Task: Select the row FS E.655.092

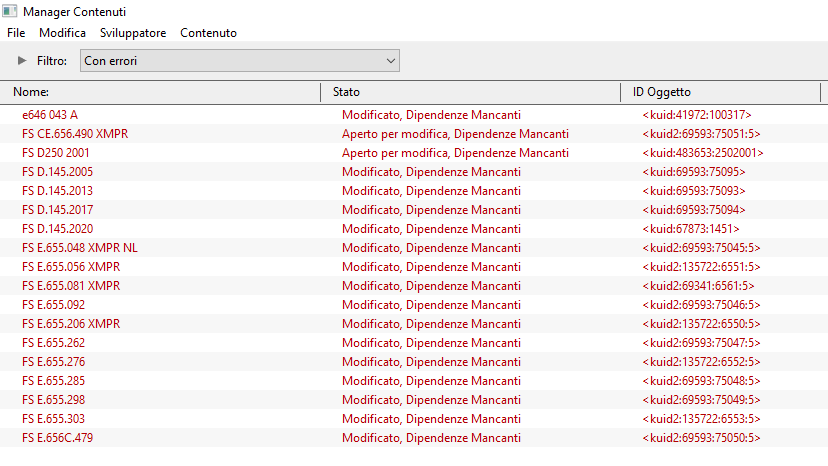Action: click(x=414, y=305)
